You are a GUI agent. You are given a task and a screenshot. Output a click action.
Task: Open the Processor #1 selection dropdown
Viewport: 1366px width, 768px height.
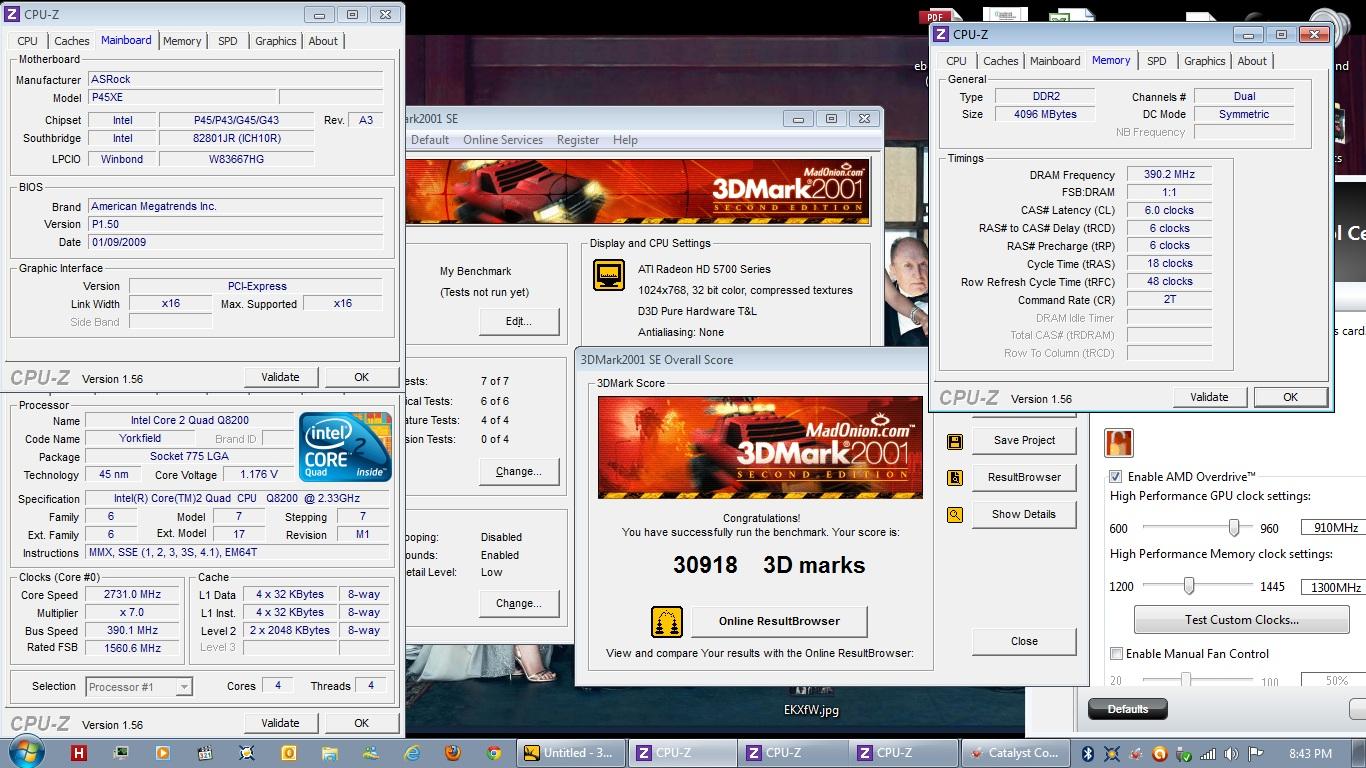pos(139,686)
